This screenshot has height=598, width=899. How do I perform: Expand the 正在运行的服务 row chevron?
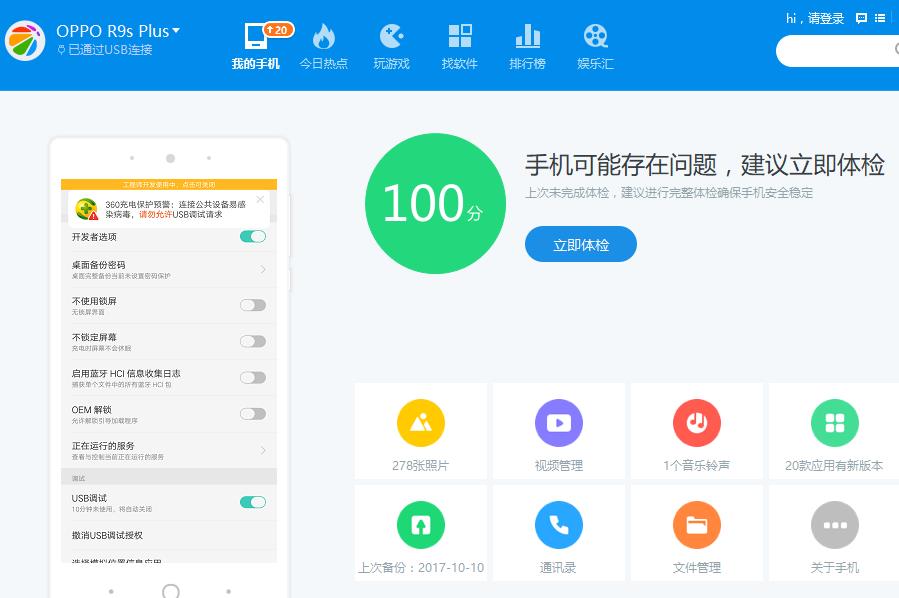coord(263,450)
